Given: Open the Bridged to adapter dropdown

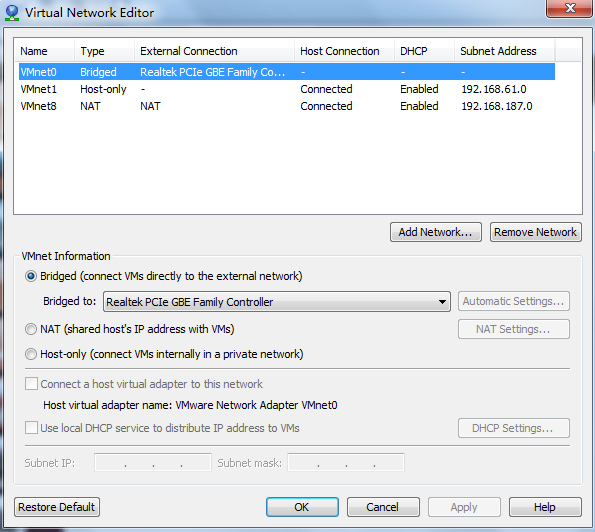Looking at the screenshot, I should coord(277,302).
